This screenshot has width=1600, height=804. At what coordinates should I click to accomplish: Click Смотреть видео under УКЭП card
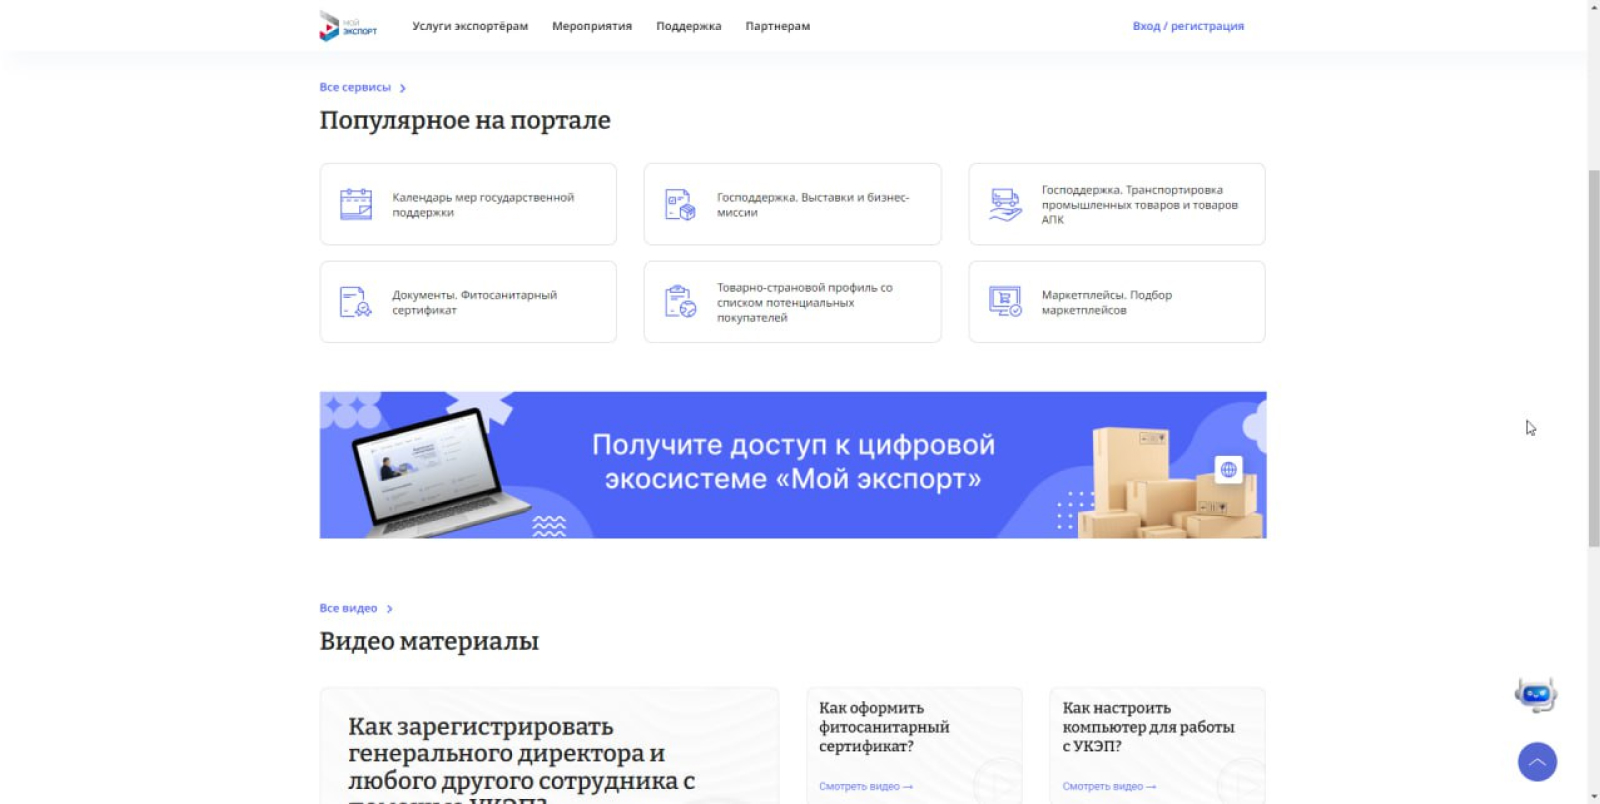click(x=1109, y=787)
